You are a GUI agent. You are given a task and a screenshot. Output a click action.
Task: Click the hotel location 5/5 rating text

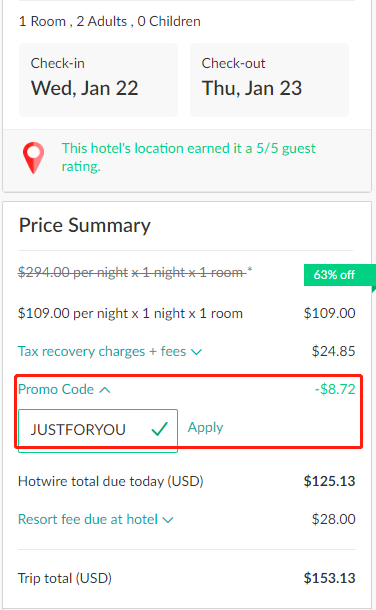189,157
